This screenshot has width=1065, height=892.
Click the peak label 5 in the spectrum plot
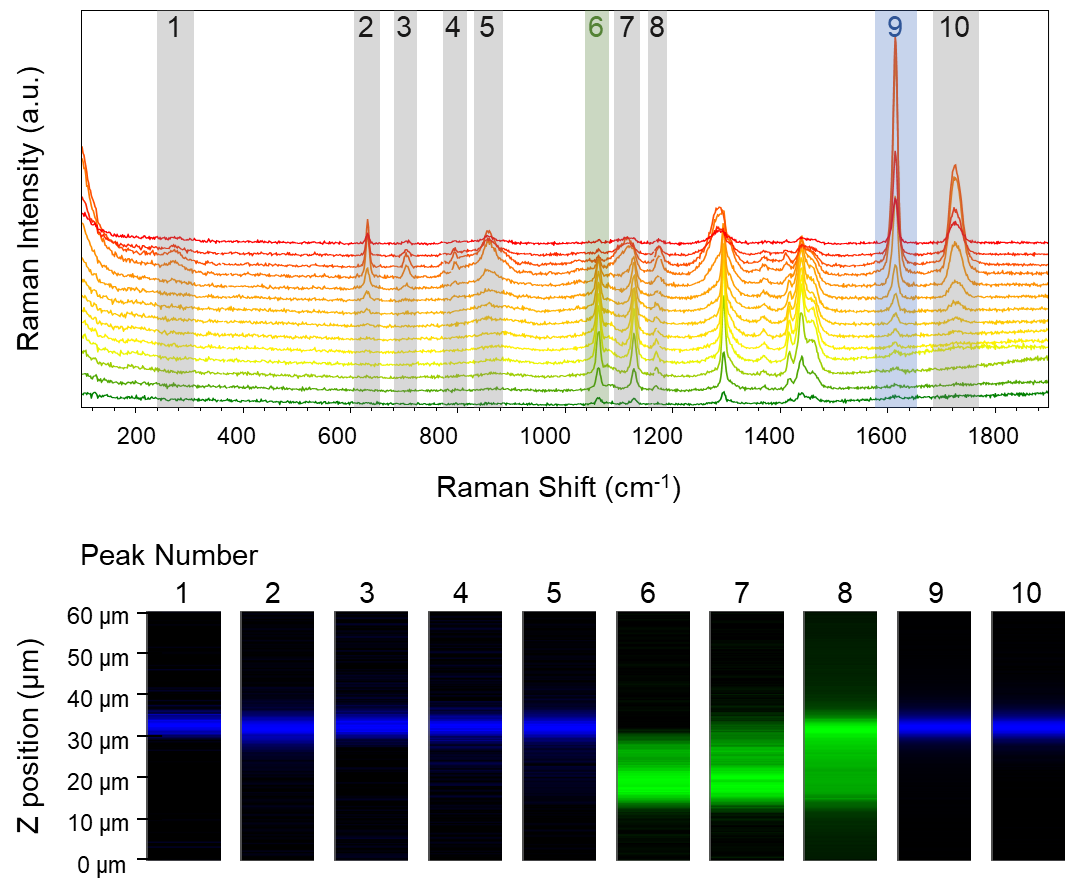[487, 27]
